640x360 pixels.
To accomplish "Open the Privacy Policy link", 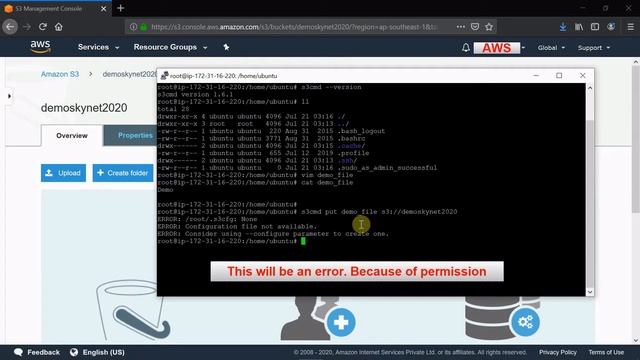I will tap(558, 352).
